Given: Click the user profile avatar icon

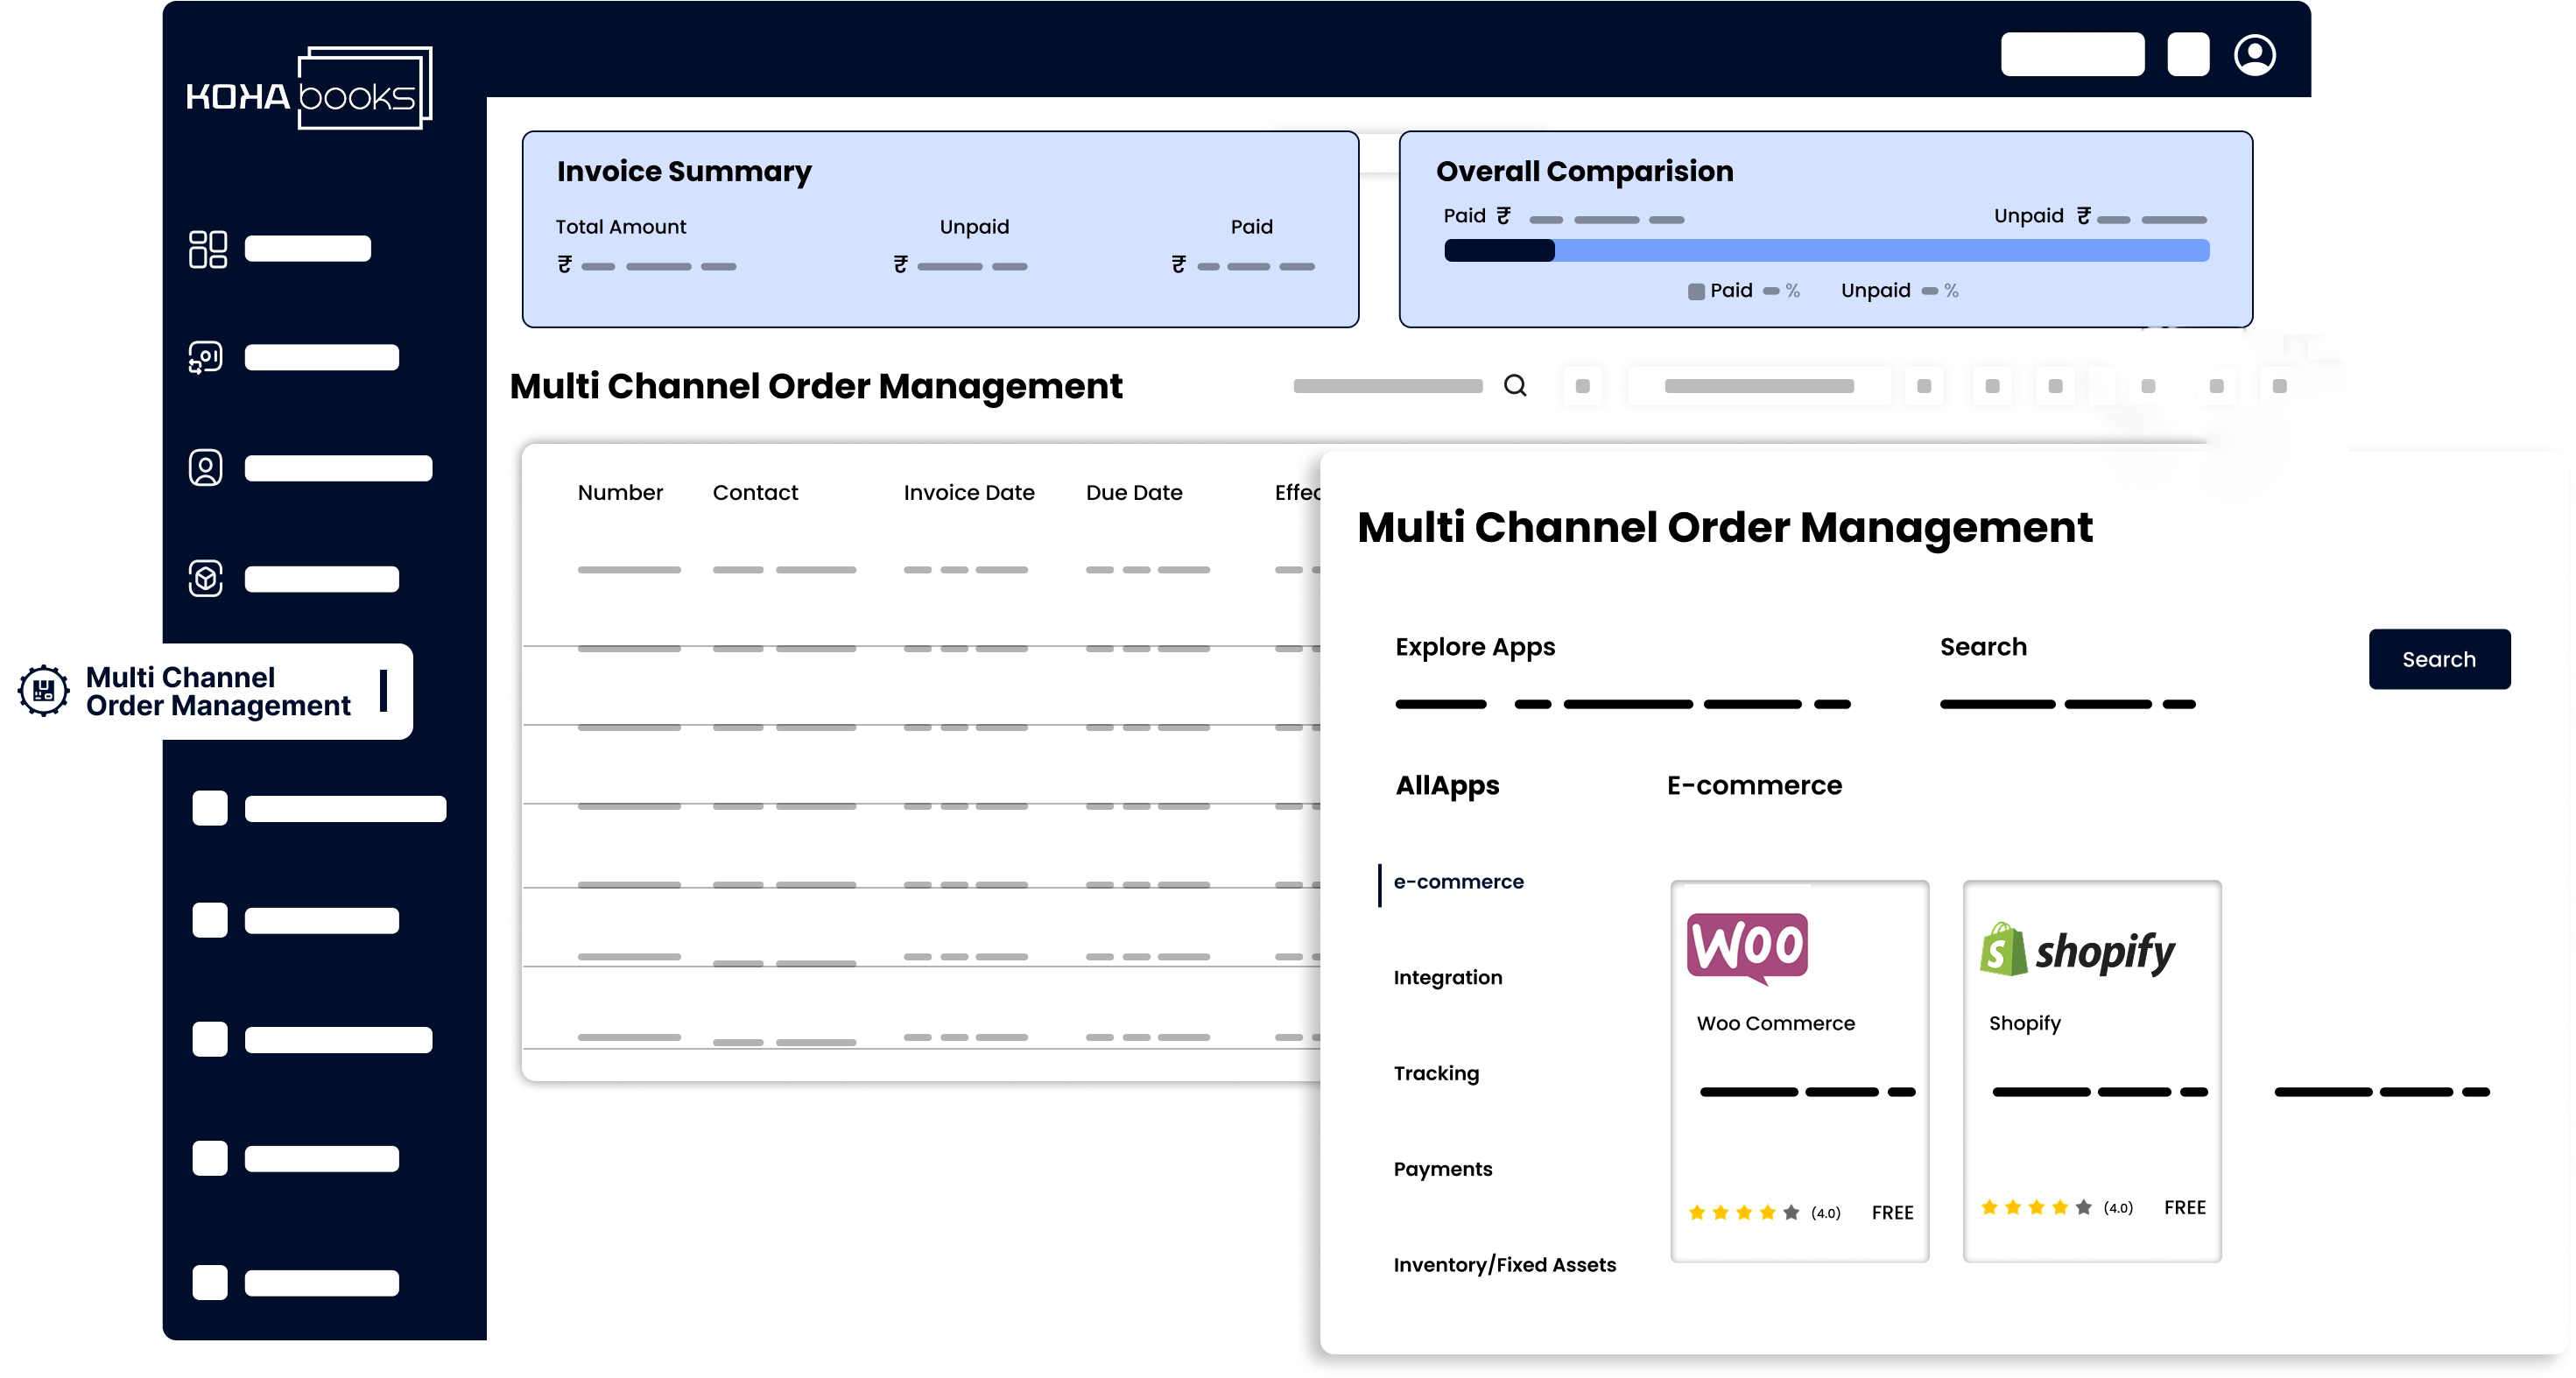Looking at the screenshot, I should (2254, 55).
